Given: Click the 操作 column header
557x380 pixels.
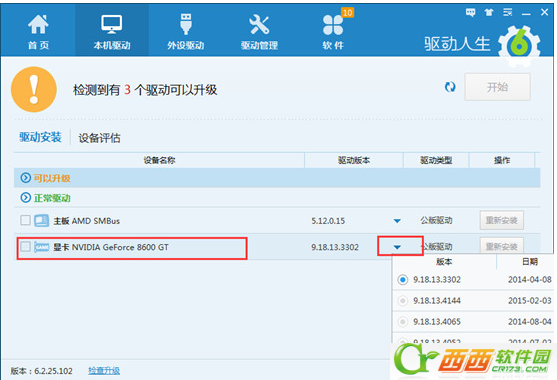Looking at the screenshot, I should coord(502,160).
